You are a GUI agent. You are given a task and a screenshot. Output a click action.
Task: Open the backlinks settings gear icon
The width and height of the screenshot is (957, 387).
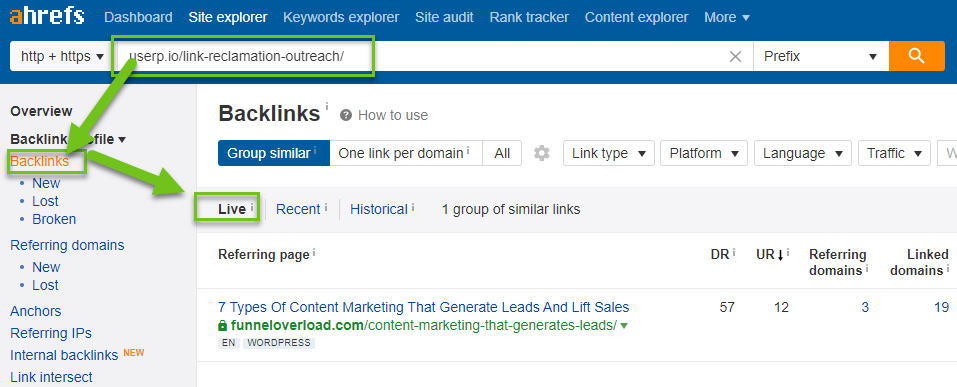[x=542, y=153]
